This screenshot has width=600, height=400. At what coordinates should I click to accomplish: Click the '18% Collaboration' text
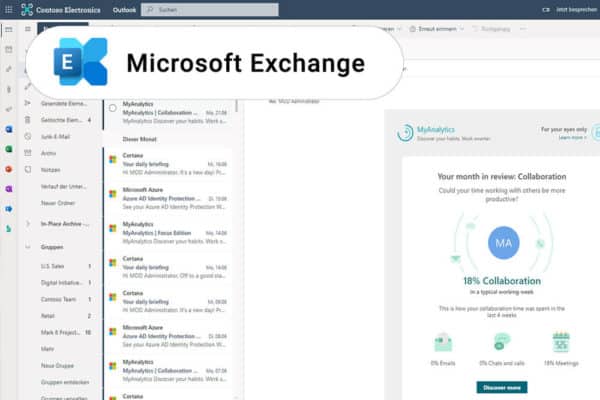502,281
